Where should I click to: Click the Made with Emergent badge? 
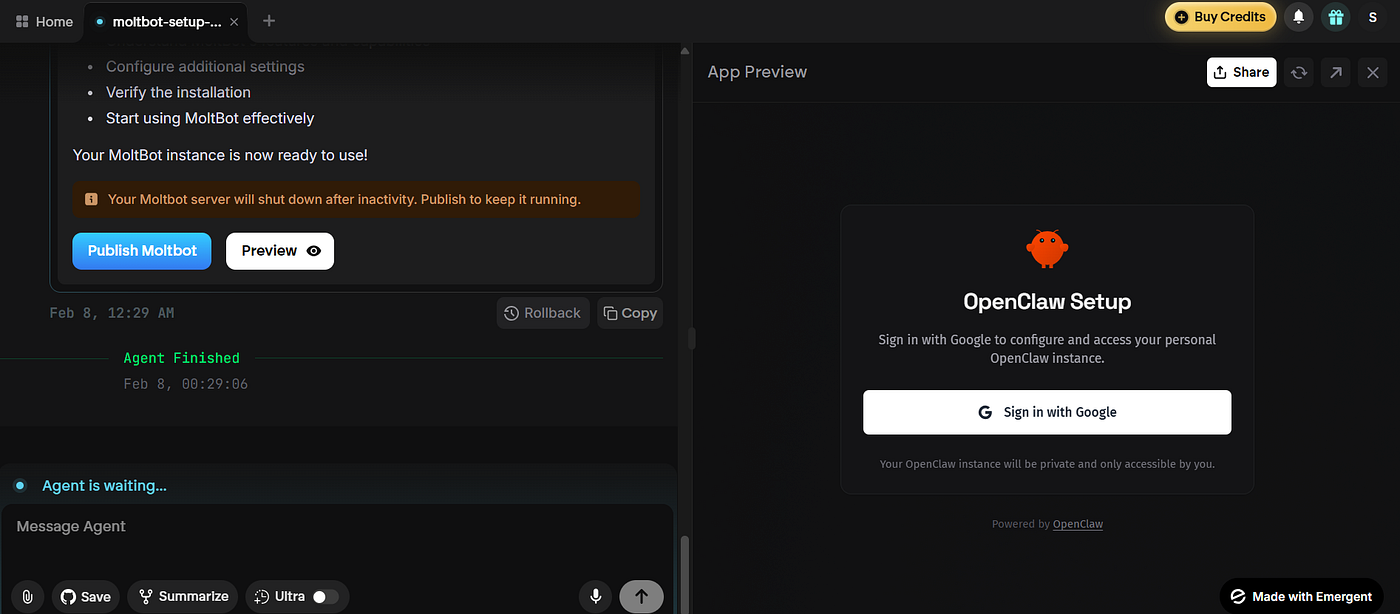tap(1302, 596)
